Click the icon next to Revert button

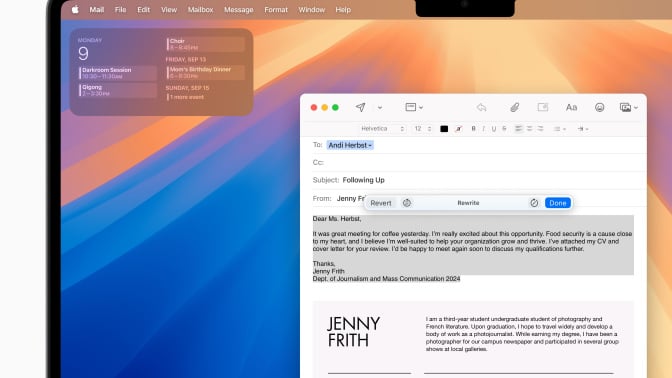click(x=407, y=203)
